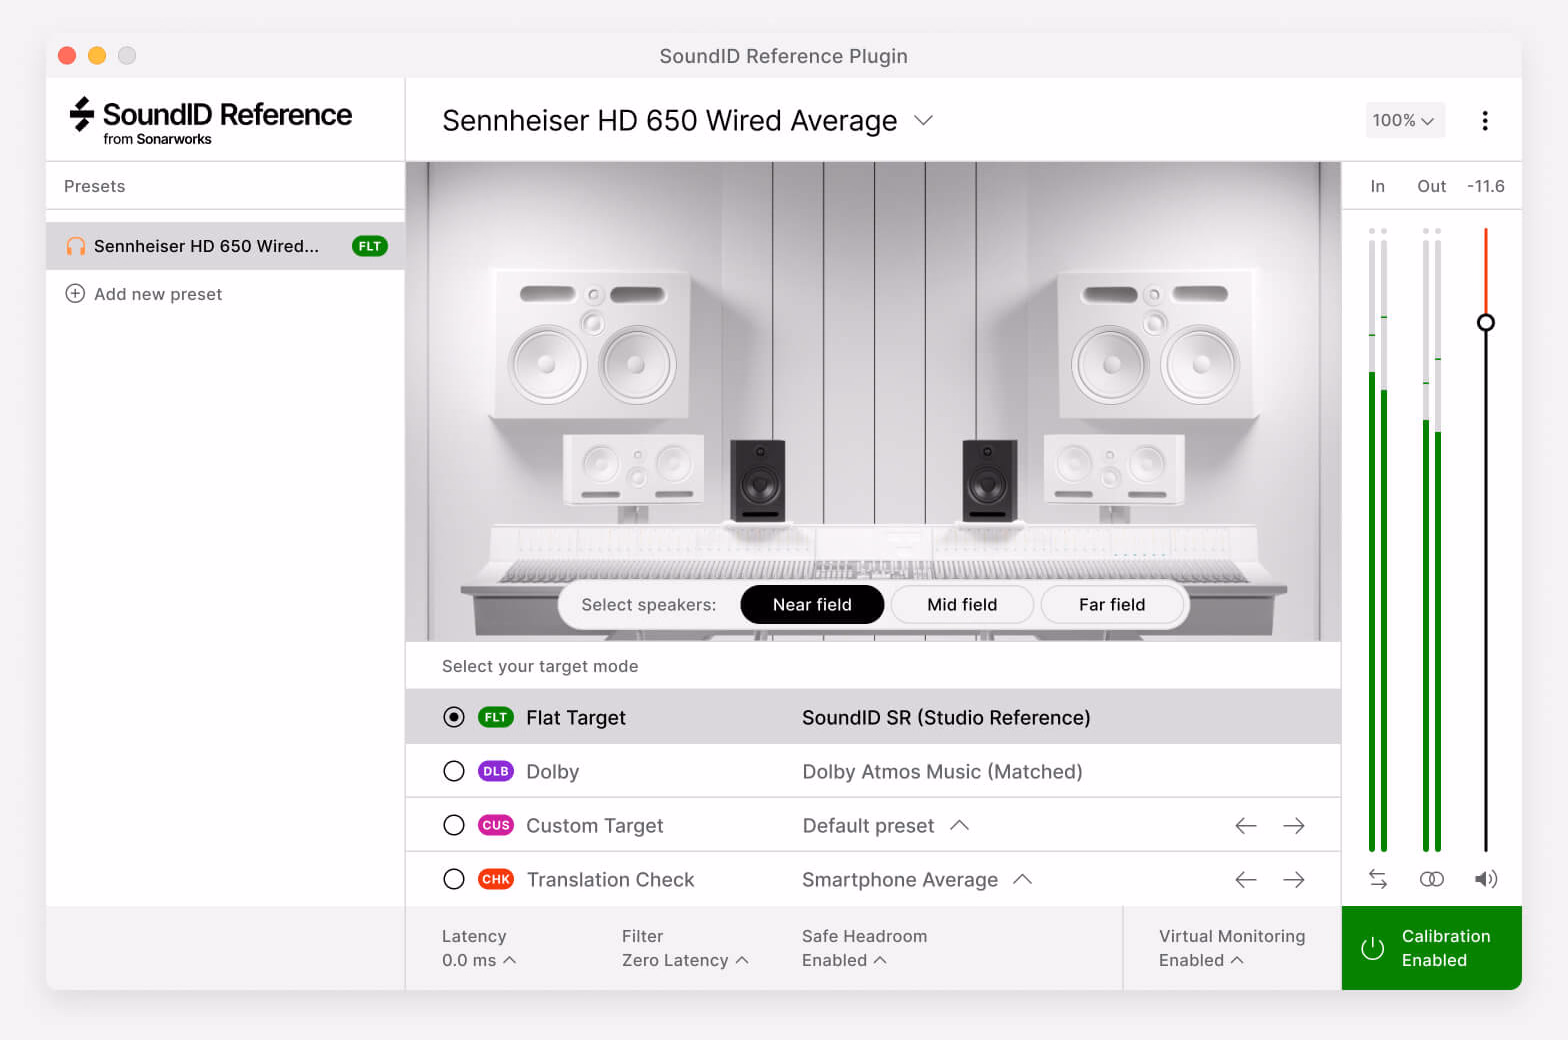Click the orange CHK badge
1568x1040 pixels.
(496, 879)
